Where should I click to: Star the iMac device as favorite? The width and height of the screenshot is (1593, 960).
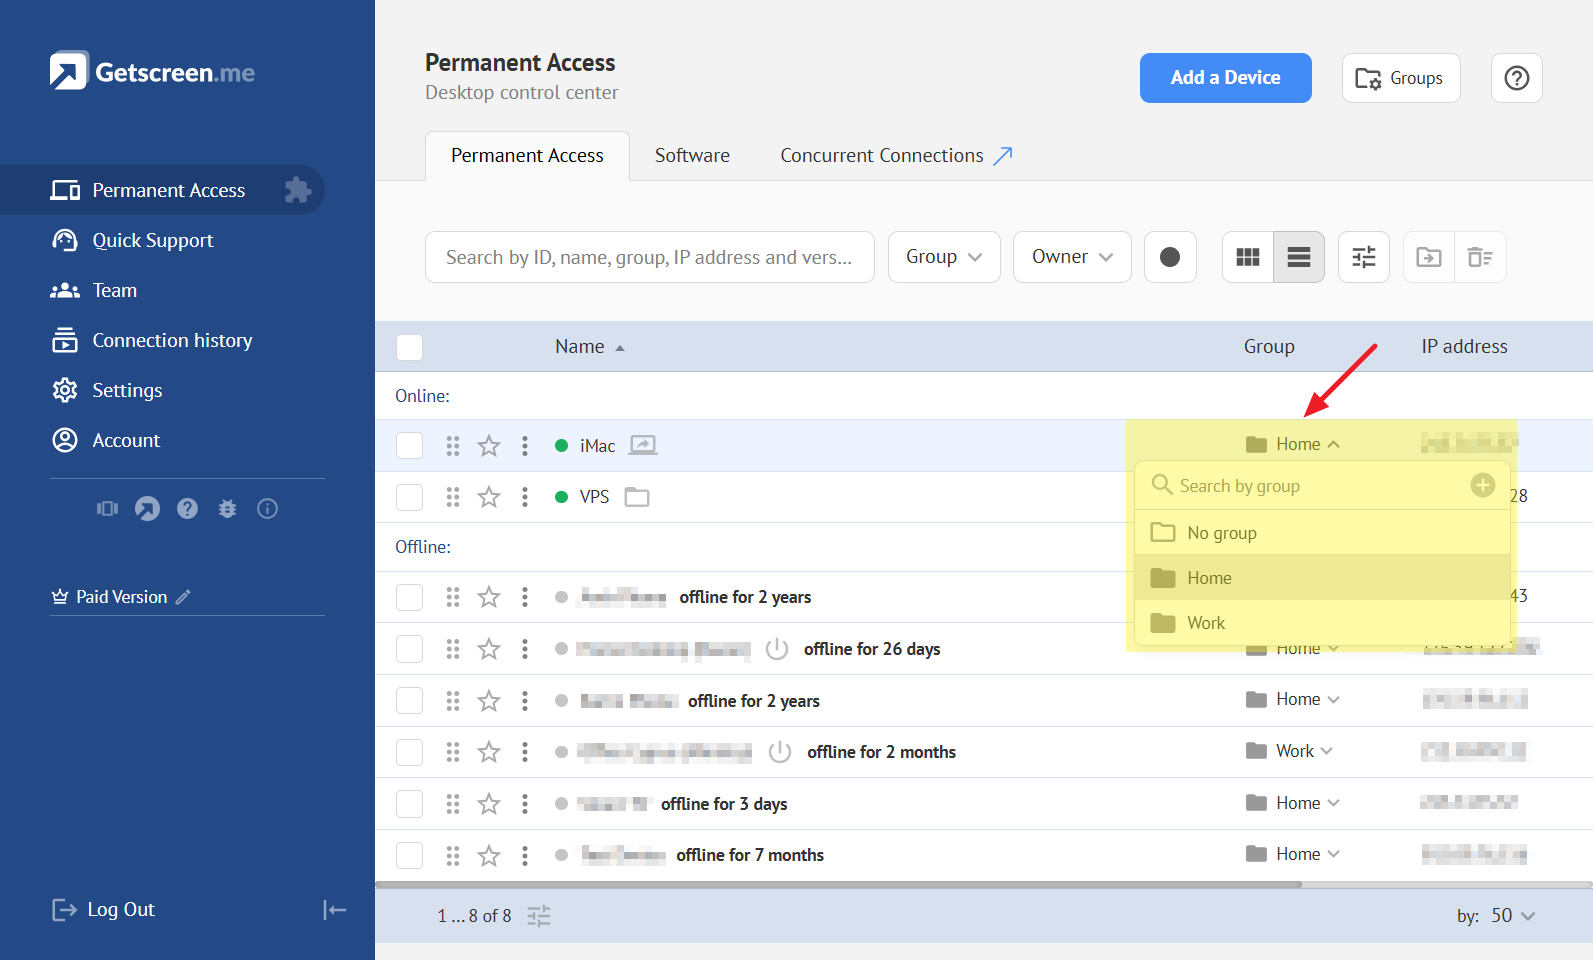488,446
